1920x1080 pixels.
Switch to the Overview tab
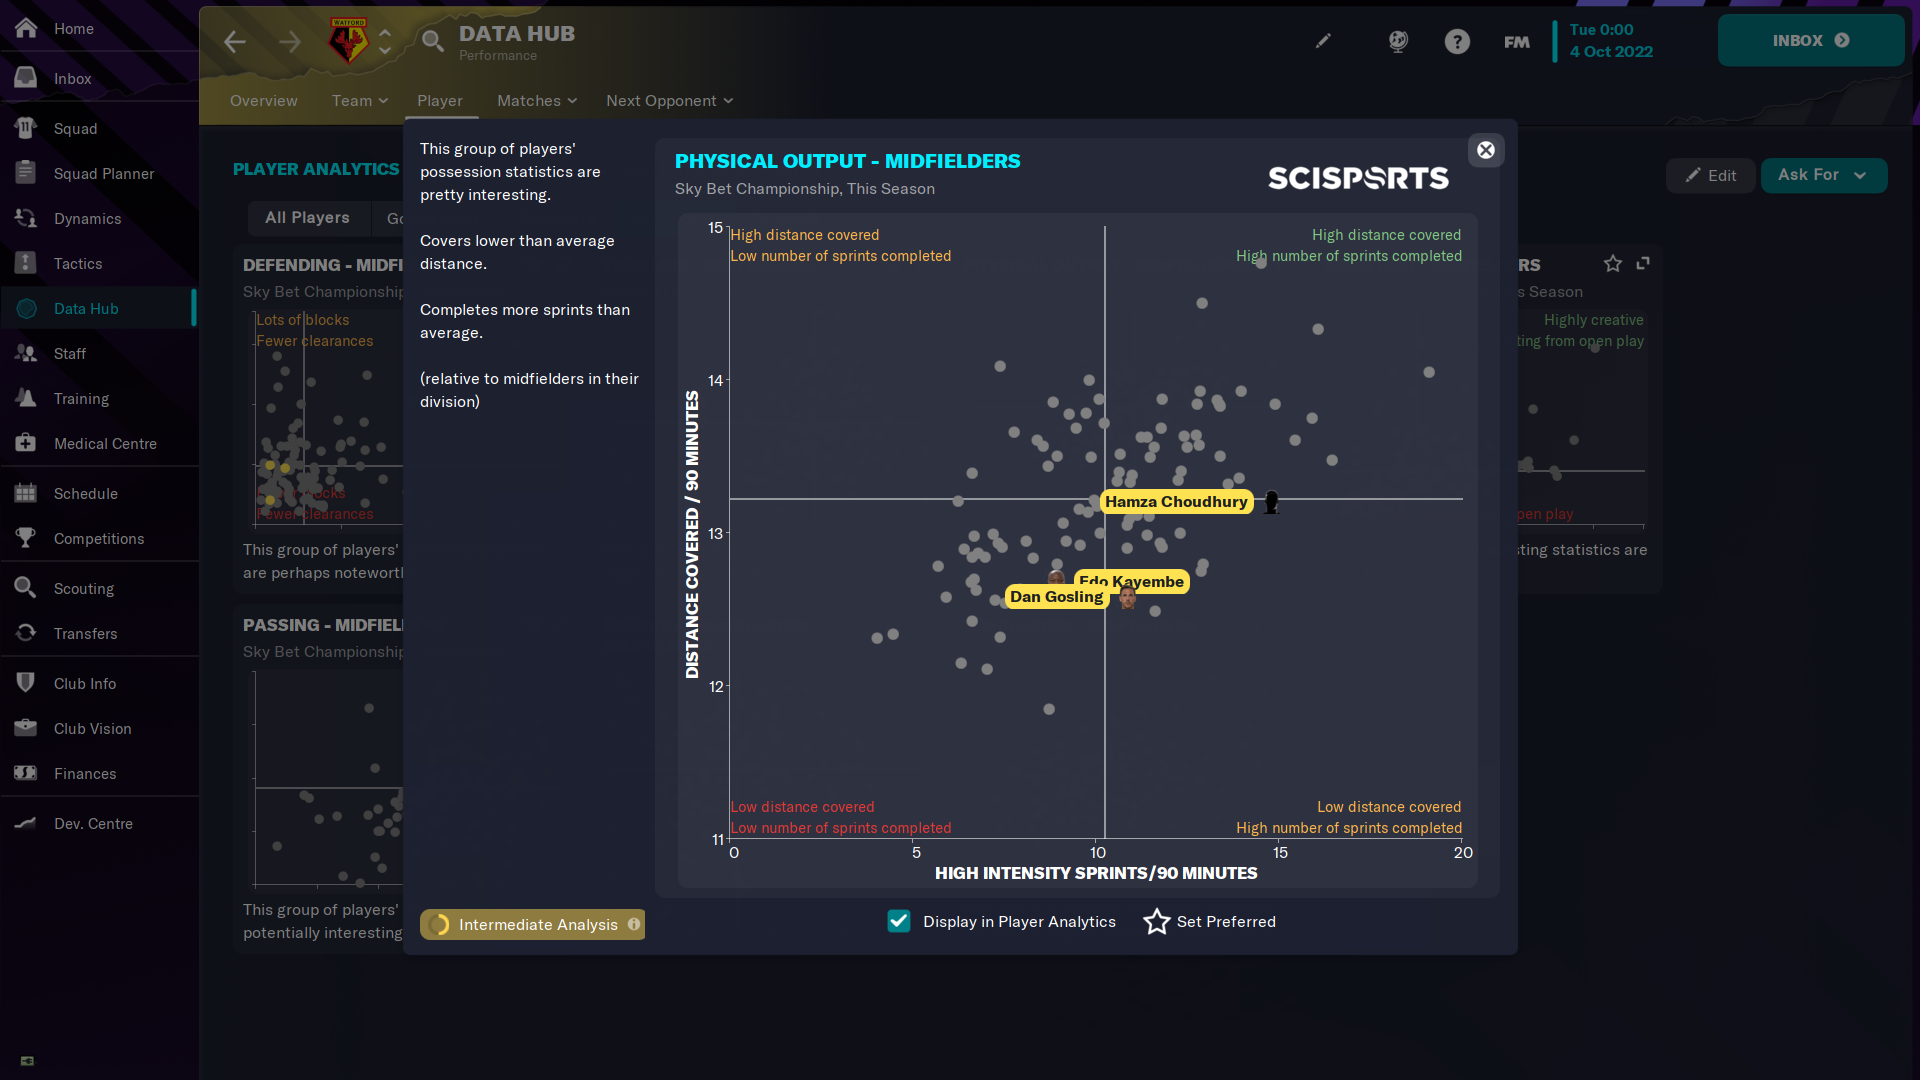pos(264,100)
